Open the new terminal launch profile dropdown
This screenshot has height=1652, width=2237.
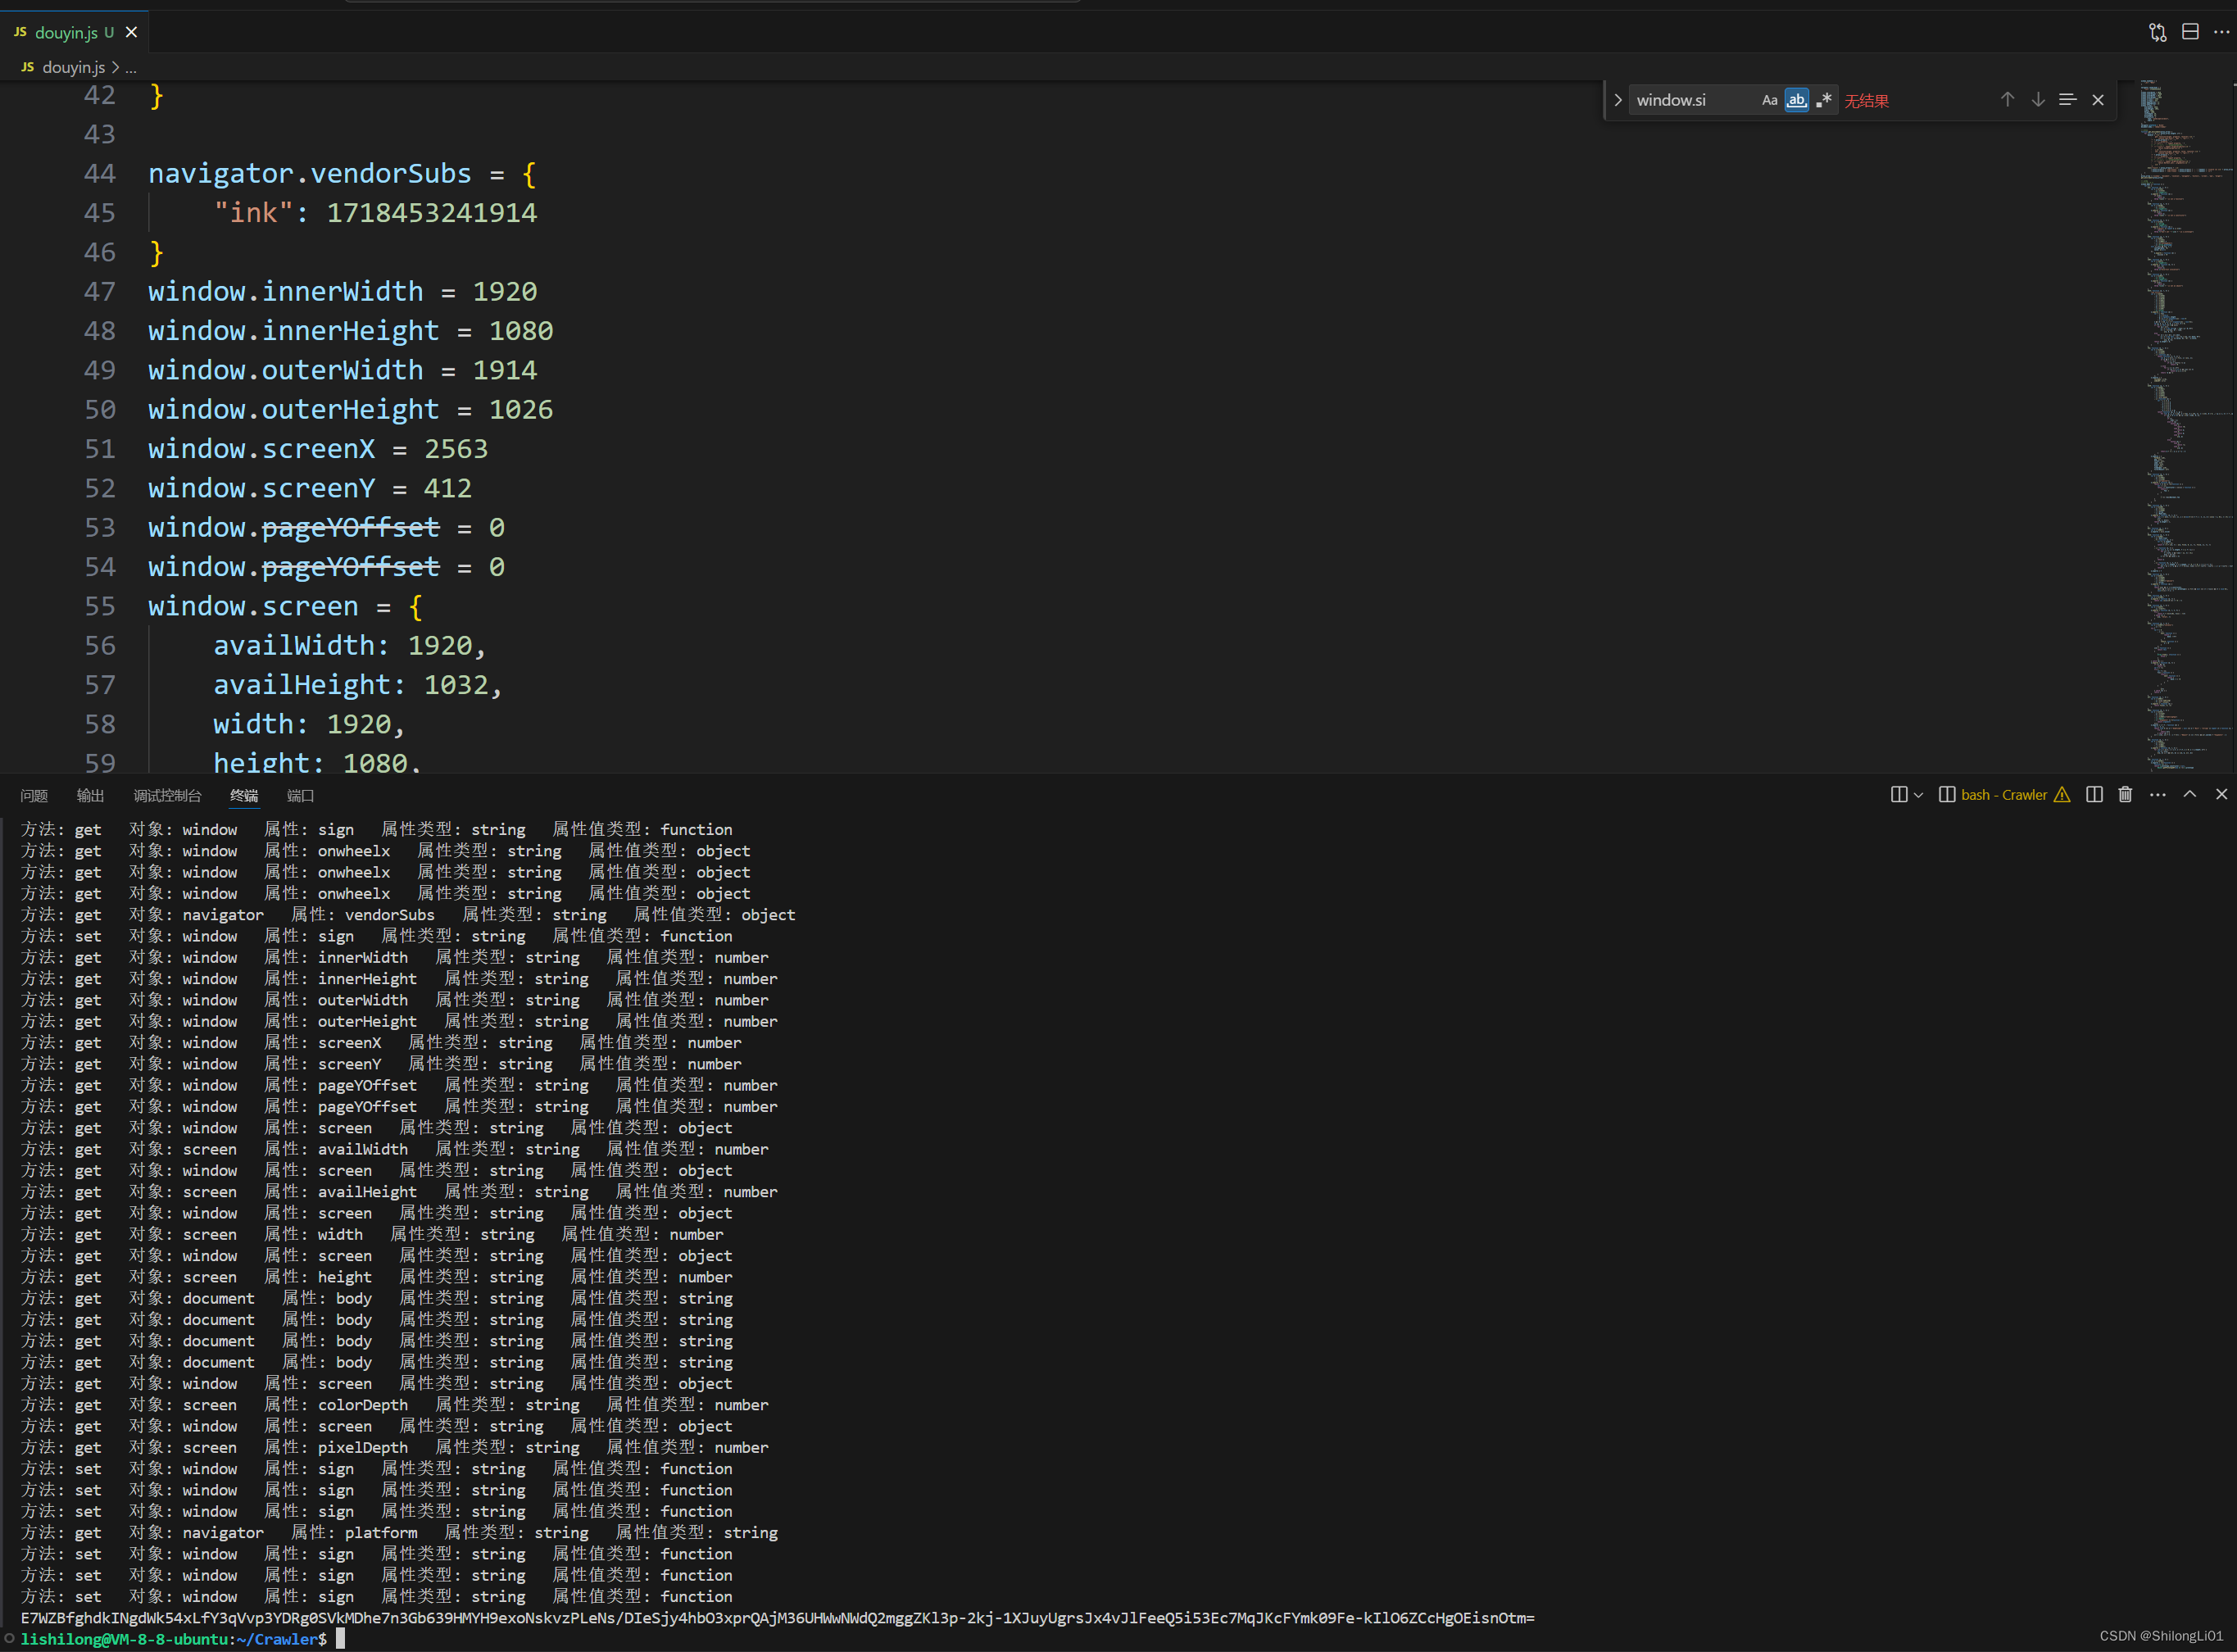pos(1918,795)
